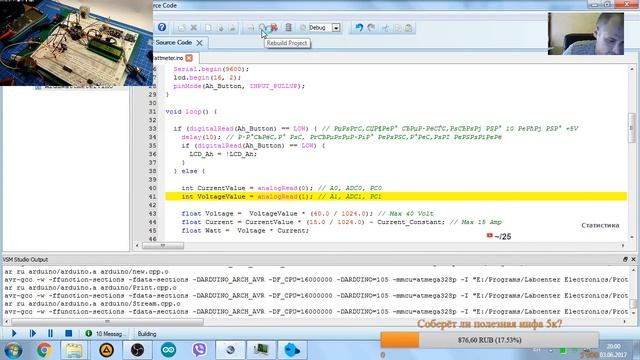Click the greyed new file toolbar icon

click(208, 28)
